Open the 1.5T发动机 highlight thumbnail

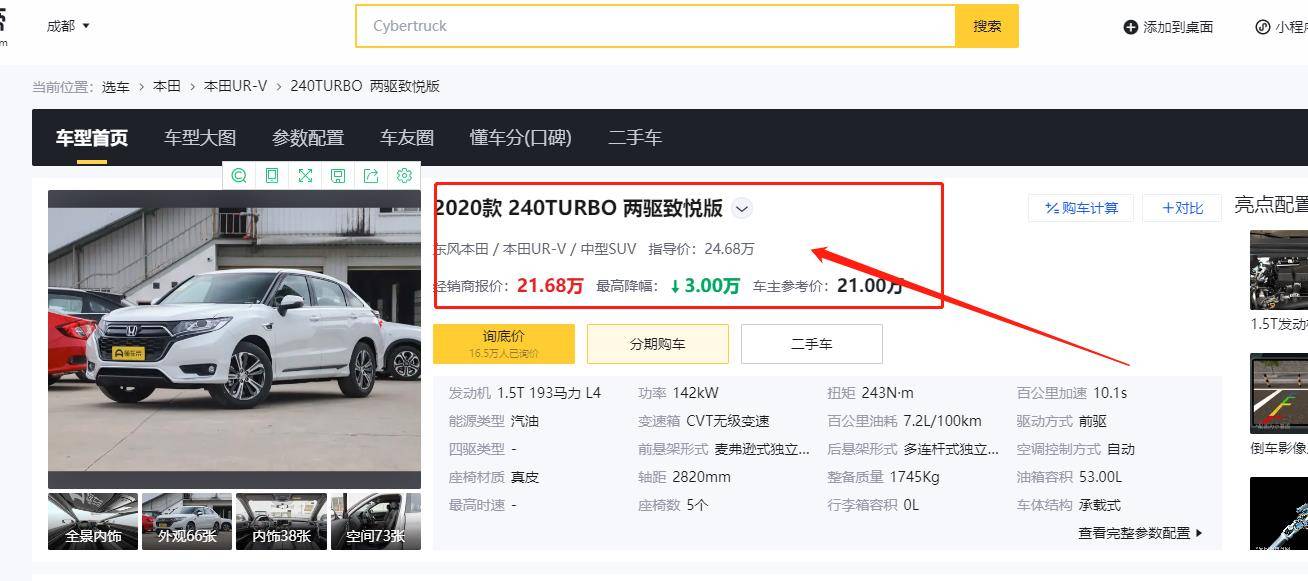click(1279, 270)
